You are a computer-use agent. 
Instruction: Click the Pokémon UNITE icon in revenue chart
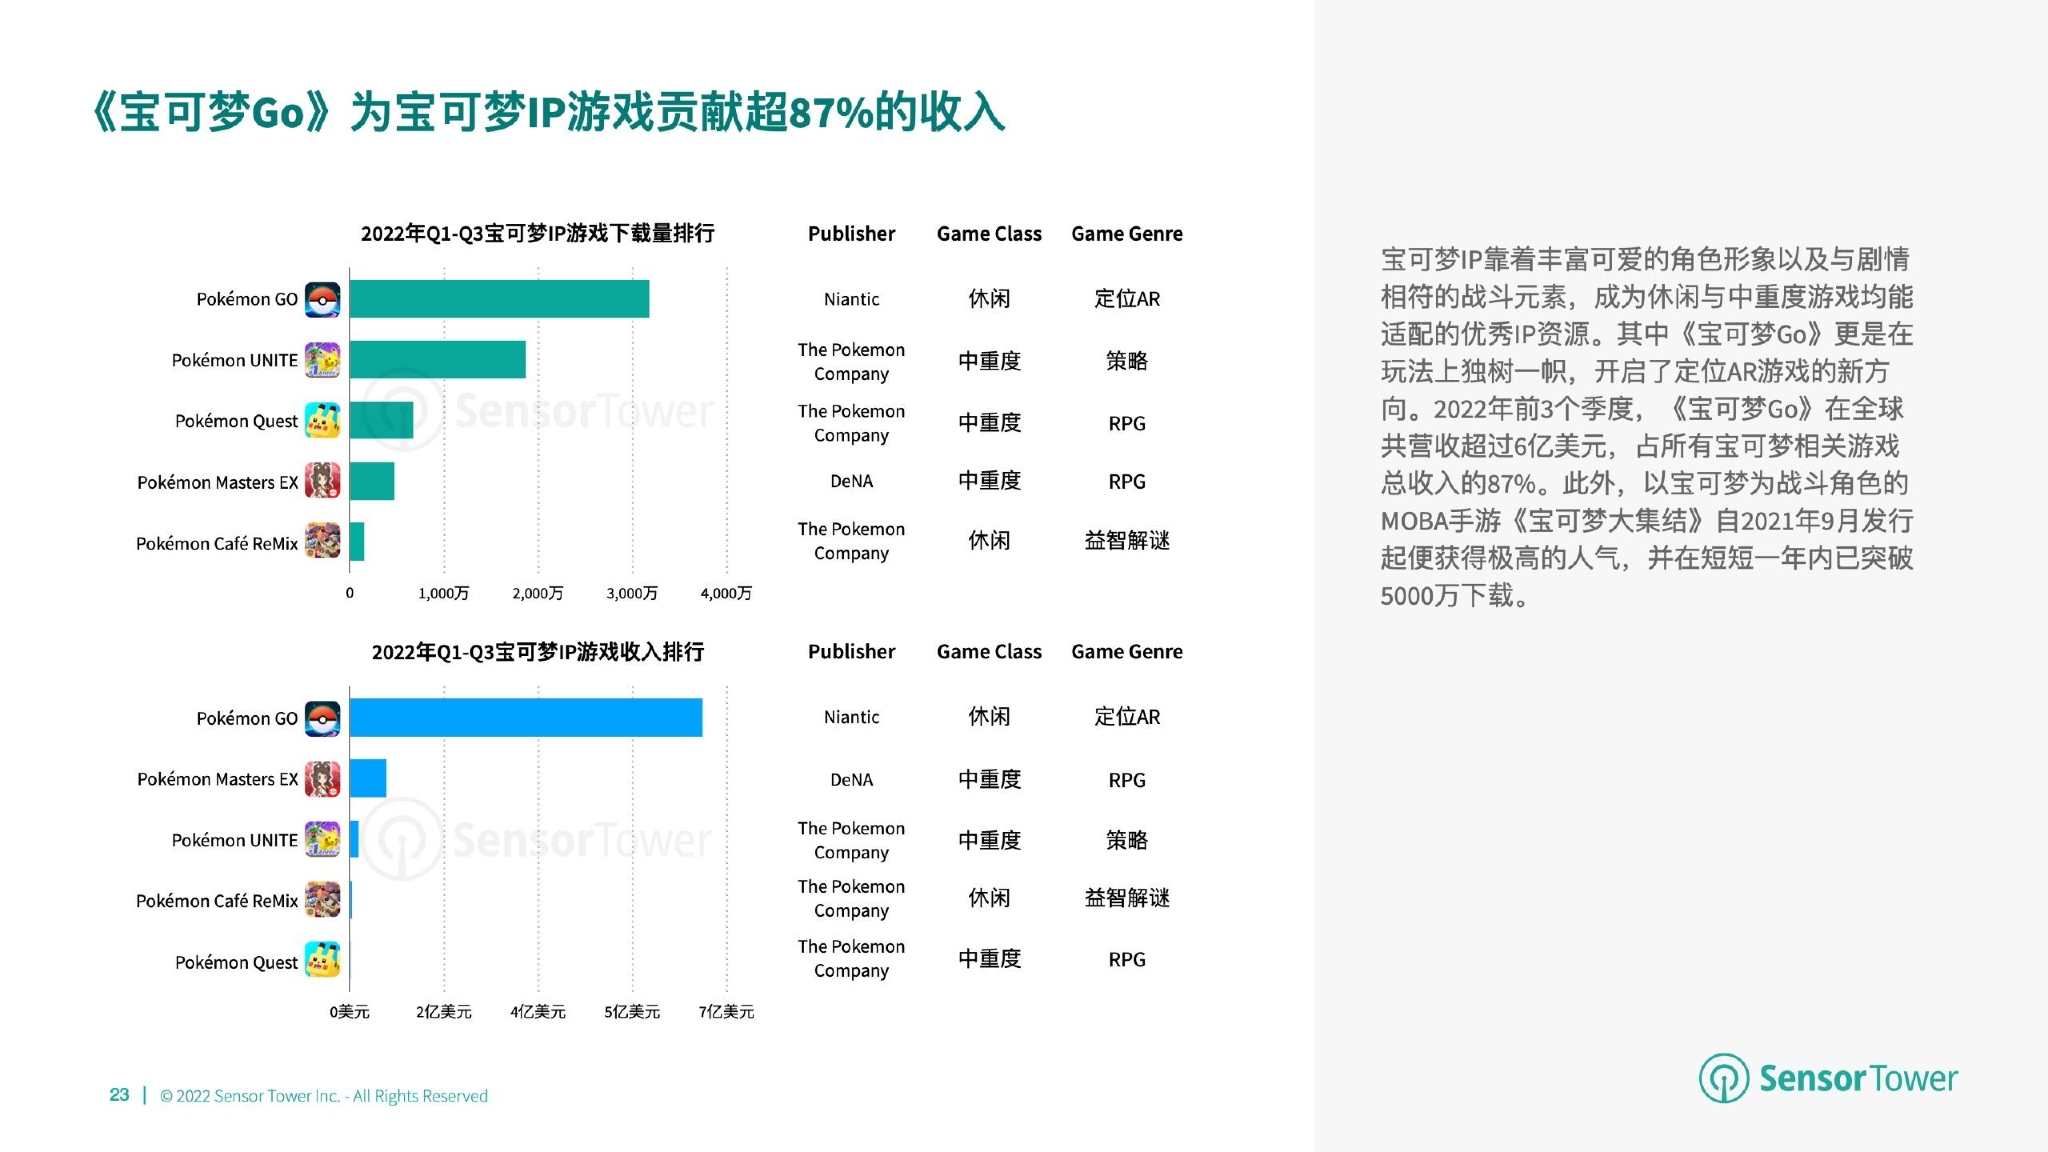point(322,839)
